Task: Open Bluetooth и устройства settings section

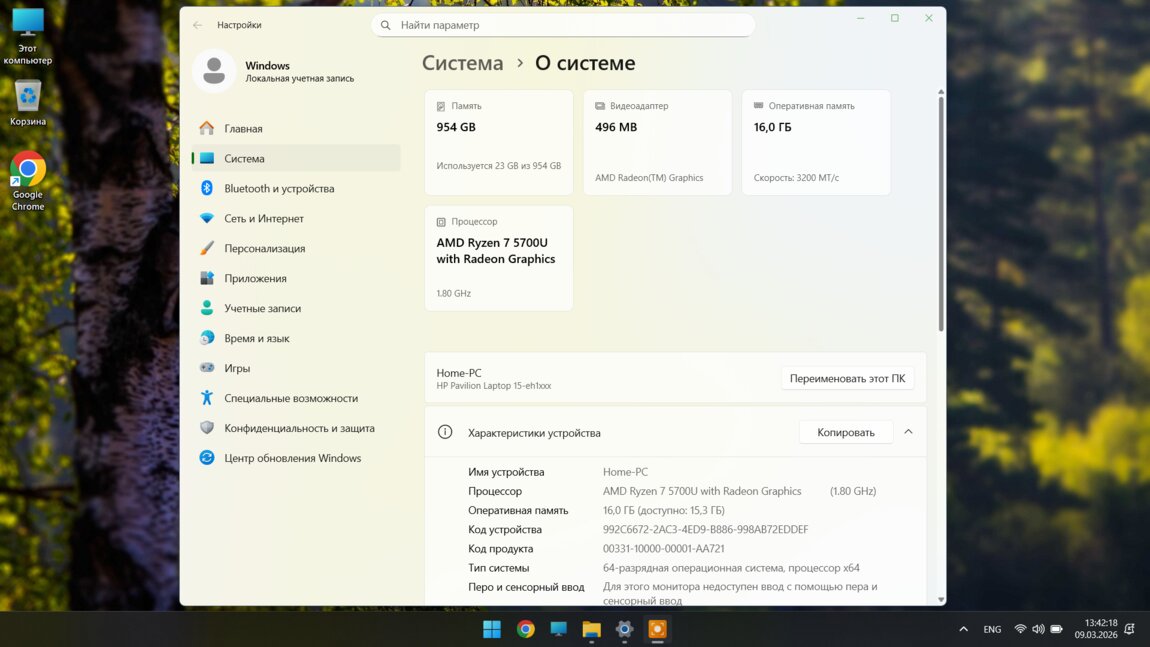Action: (279, 188)
